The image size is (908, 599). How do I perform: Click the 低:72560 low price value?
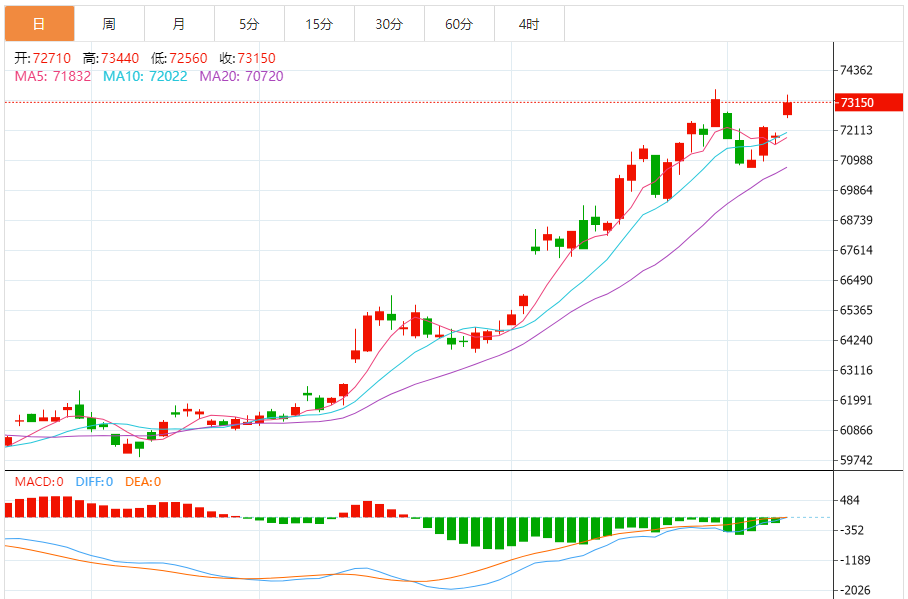[x=179, y=58]
